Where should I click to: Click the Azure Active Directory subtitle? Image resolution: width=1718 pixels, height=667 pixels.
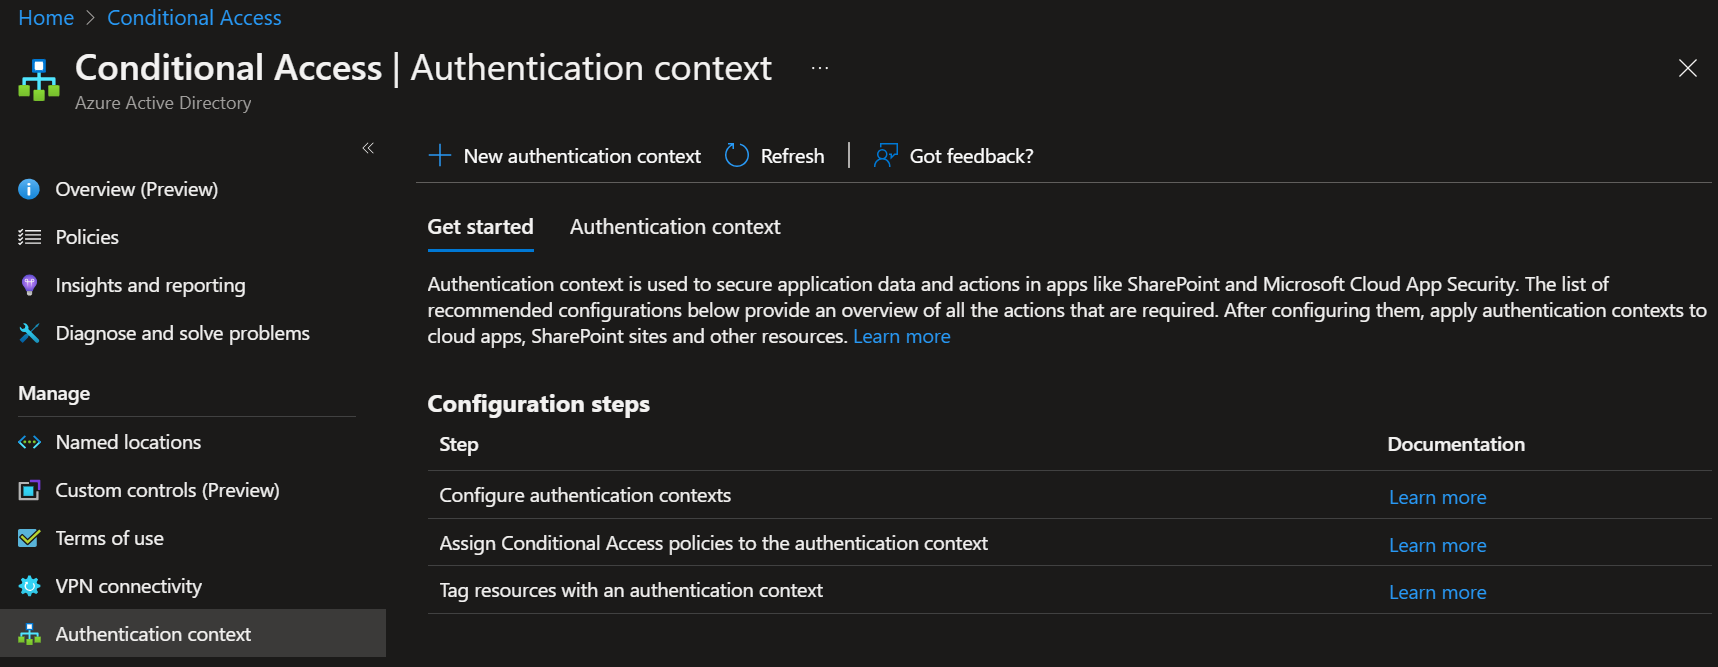tap(163, 103)
